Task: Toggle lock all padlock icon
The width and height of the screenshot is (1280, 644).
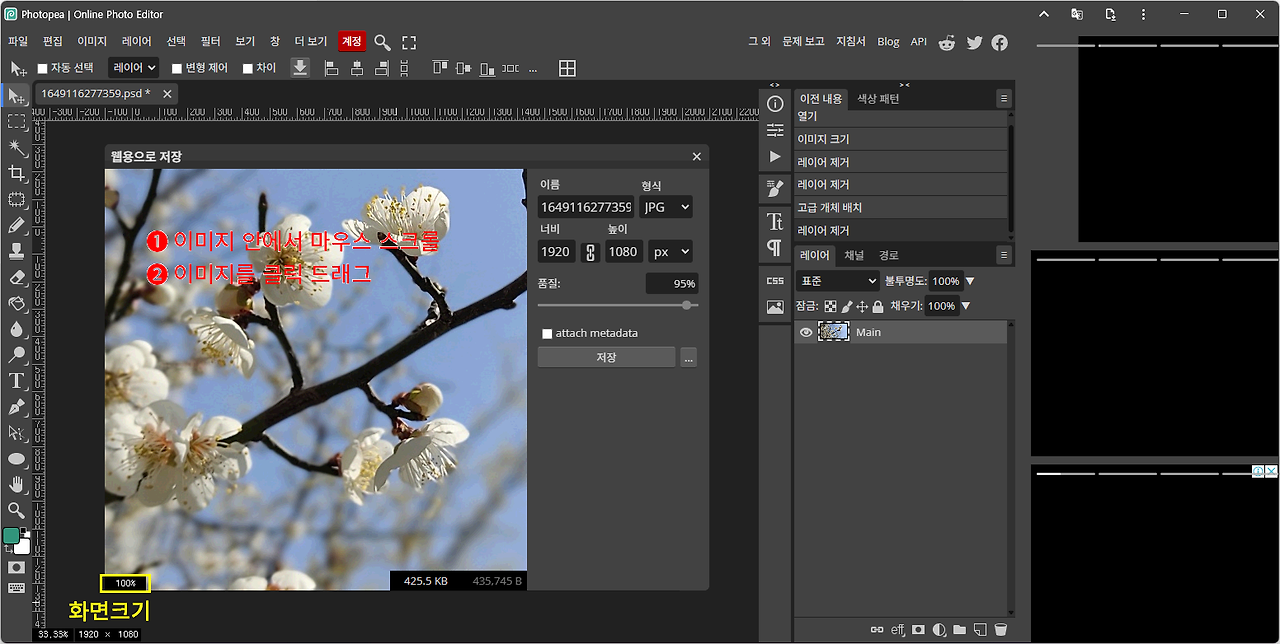Action: 878,306
